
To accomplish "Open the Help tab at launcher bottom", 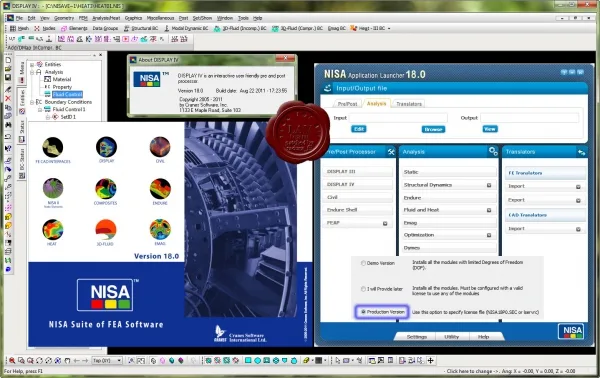I will (x=483, y=337).
